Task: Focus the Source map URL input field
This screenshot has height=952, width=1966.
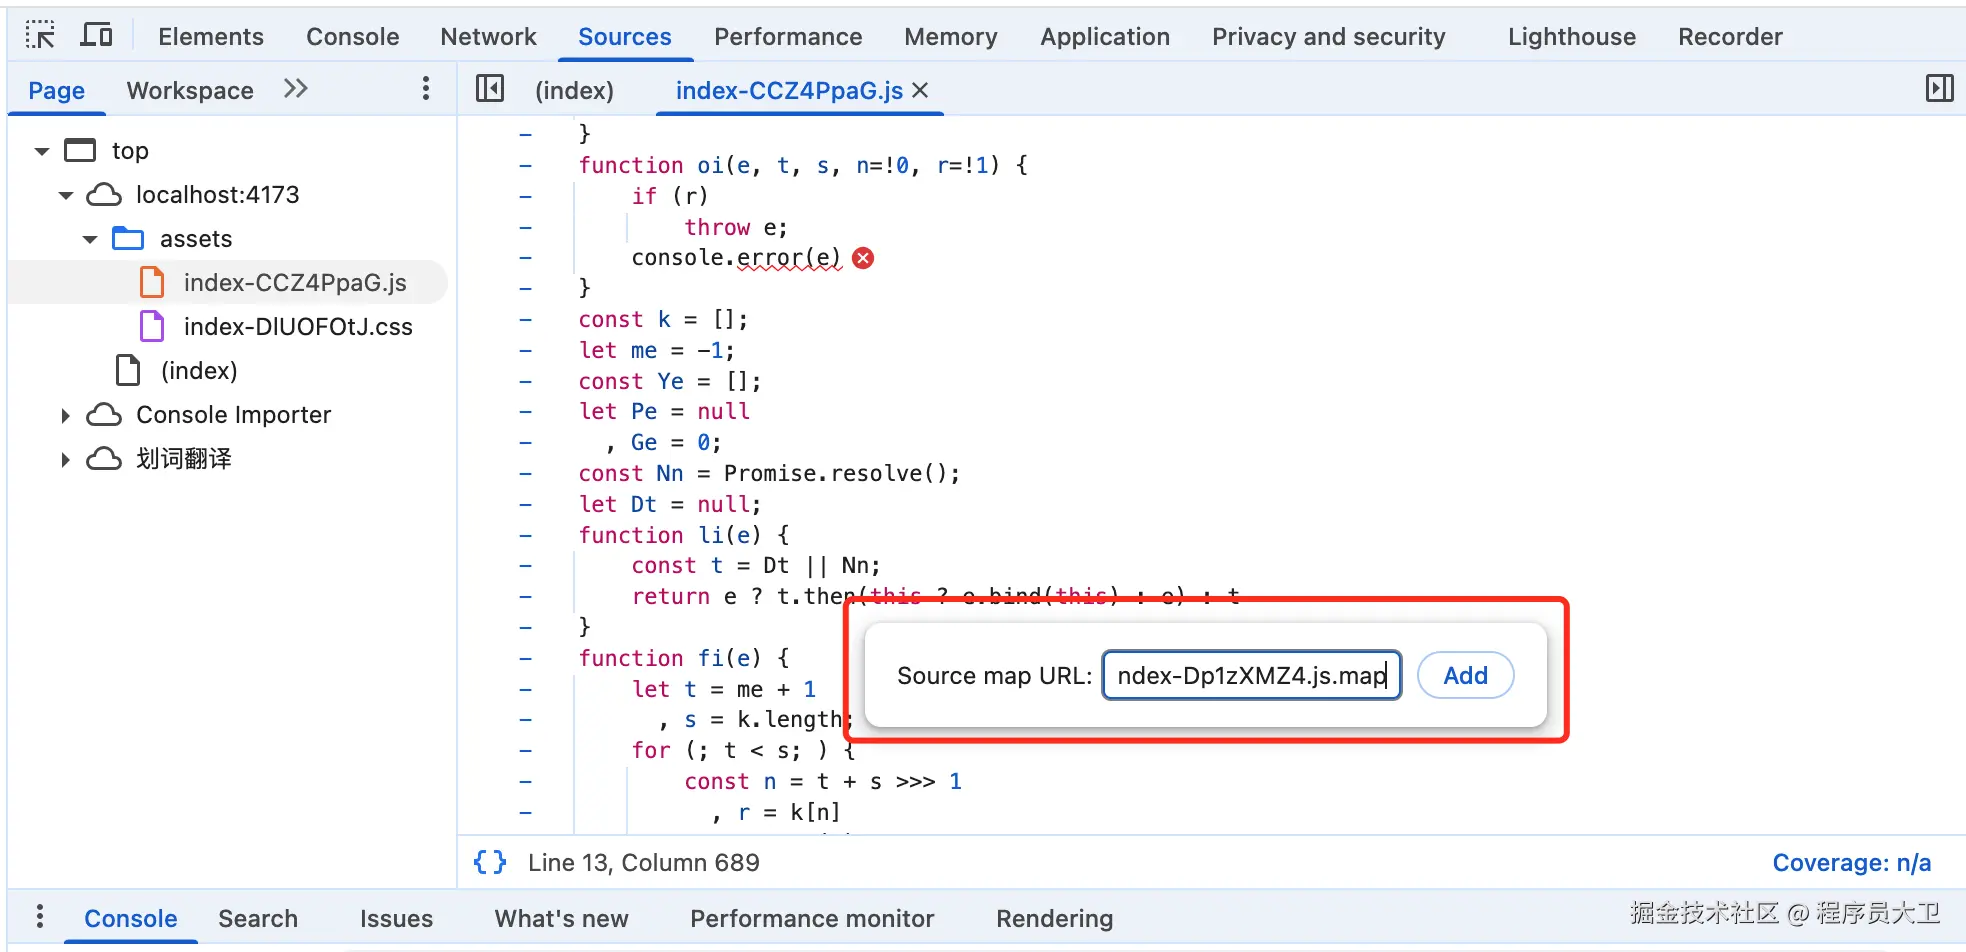Action: pos(1251,676)
